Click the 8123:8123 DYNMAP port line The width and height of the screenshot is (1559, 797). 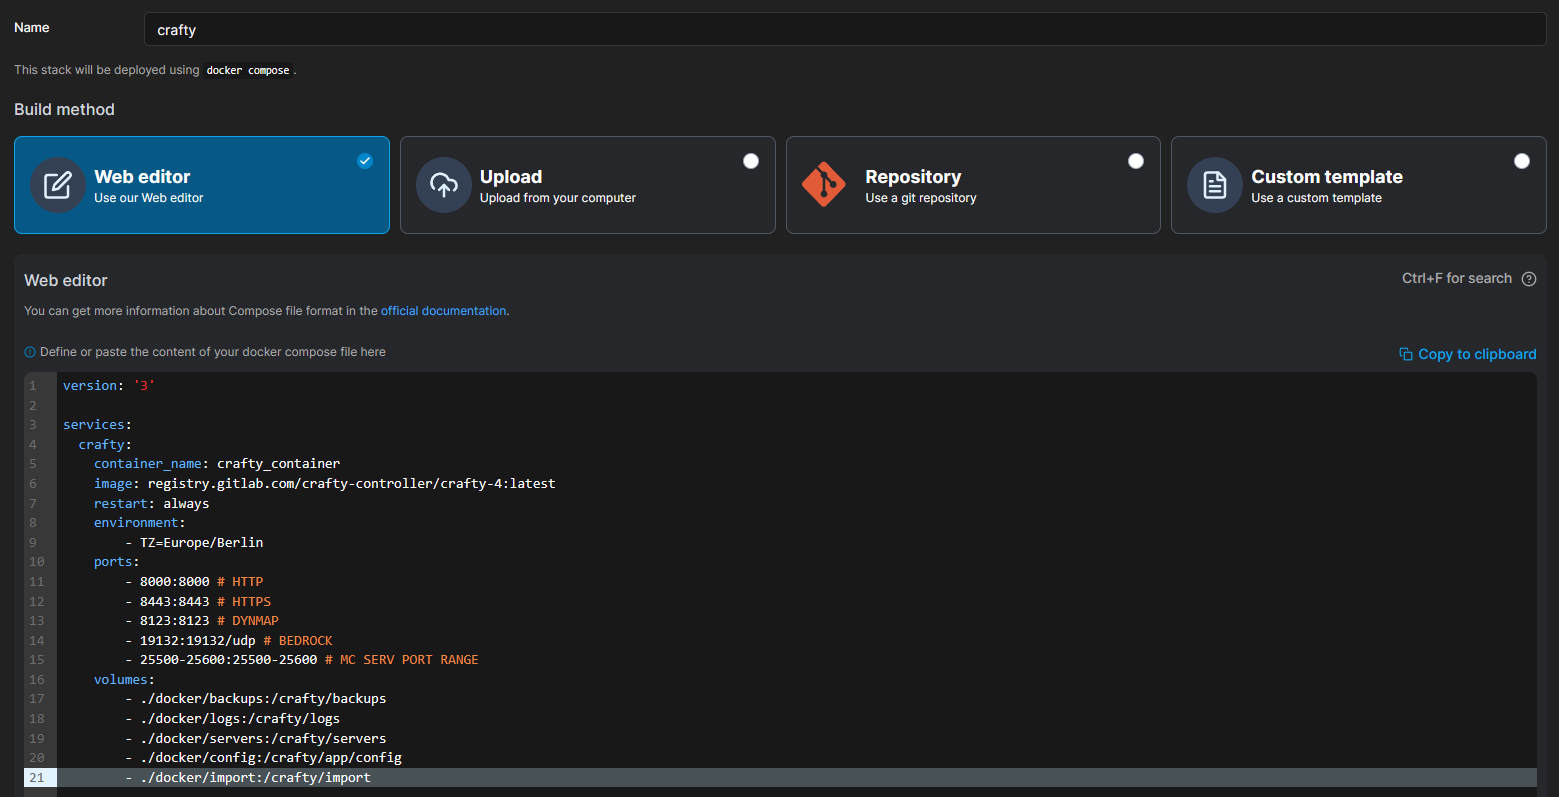[202, 620]
